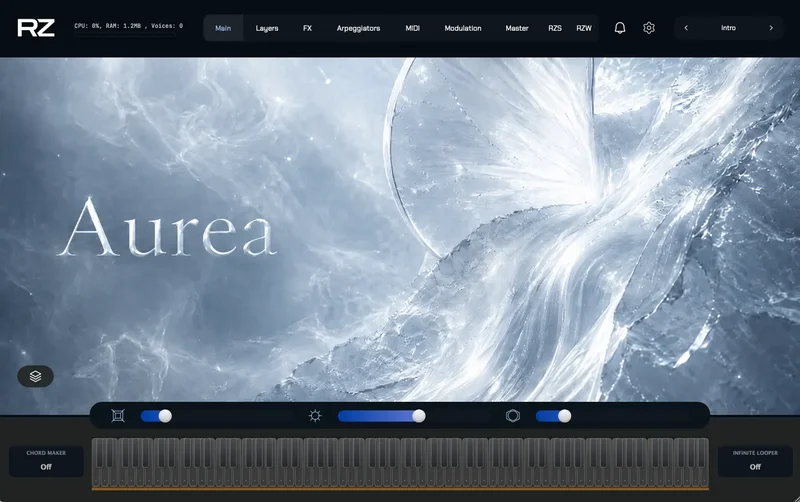Click the Aurea title artwork

[168, 227]
